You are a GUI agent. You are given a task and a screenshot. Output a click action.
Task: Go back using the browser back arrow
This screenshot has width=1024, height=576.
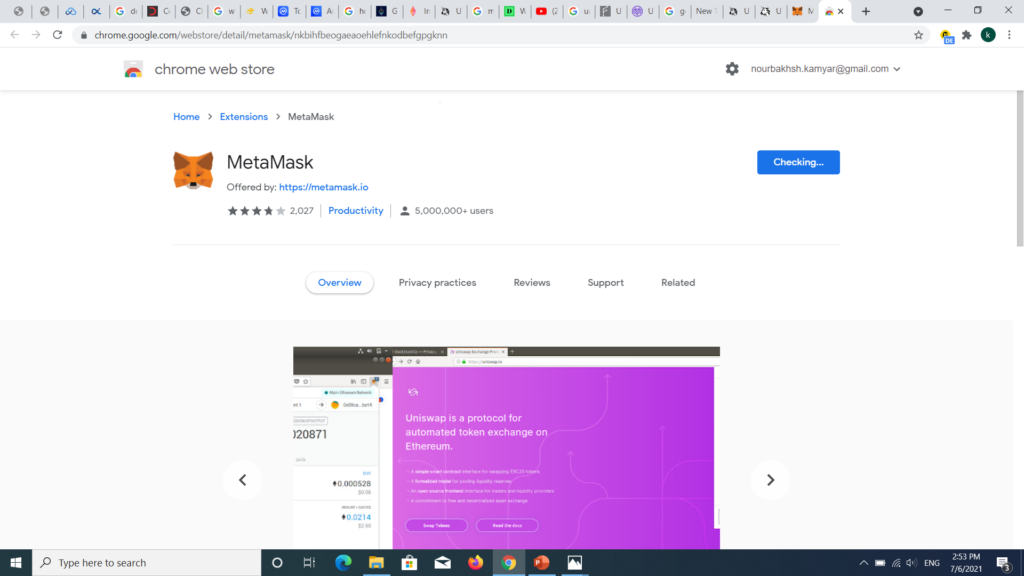pos(14,35)
